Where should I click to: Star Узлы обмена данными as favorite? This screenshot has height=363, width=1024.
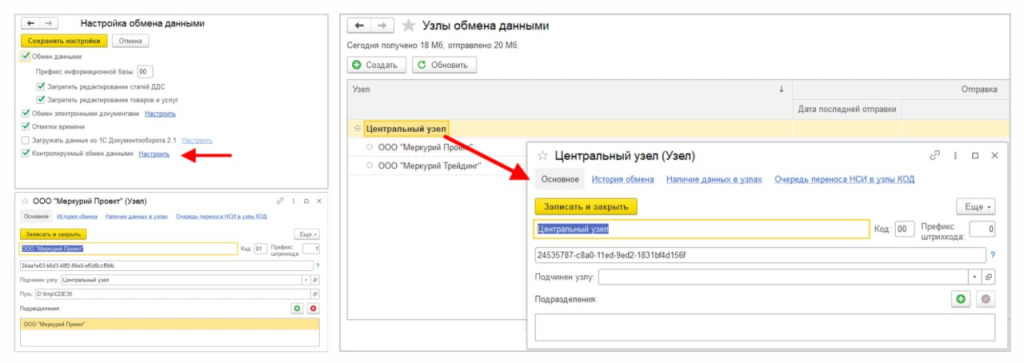(x=409, y=26)
